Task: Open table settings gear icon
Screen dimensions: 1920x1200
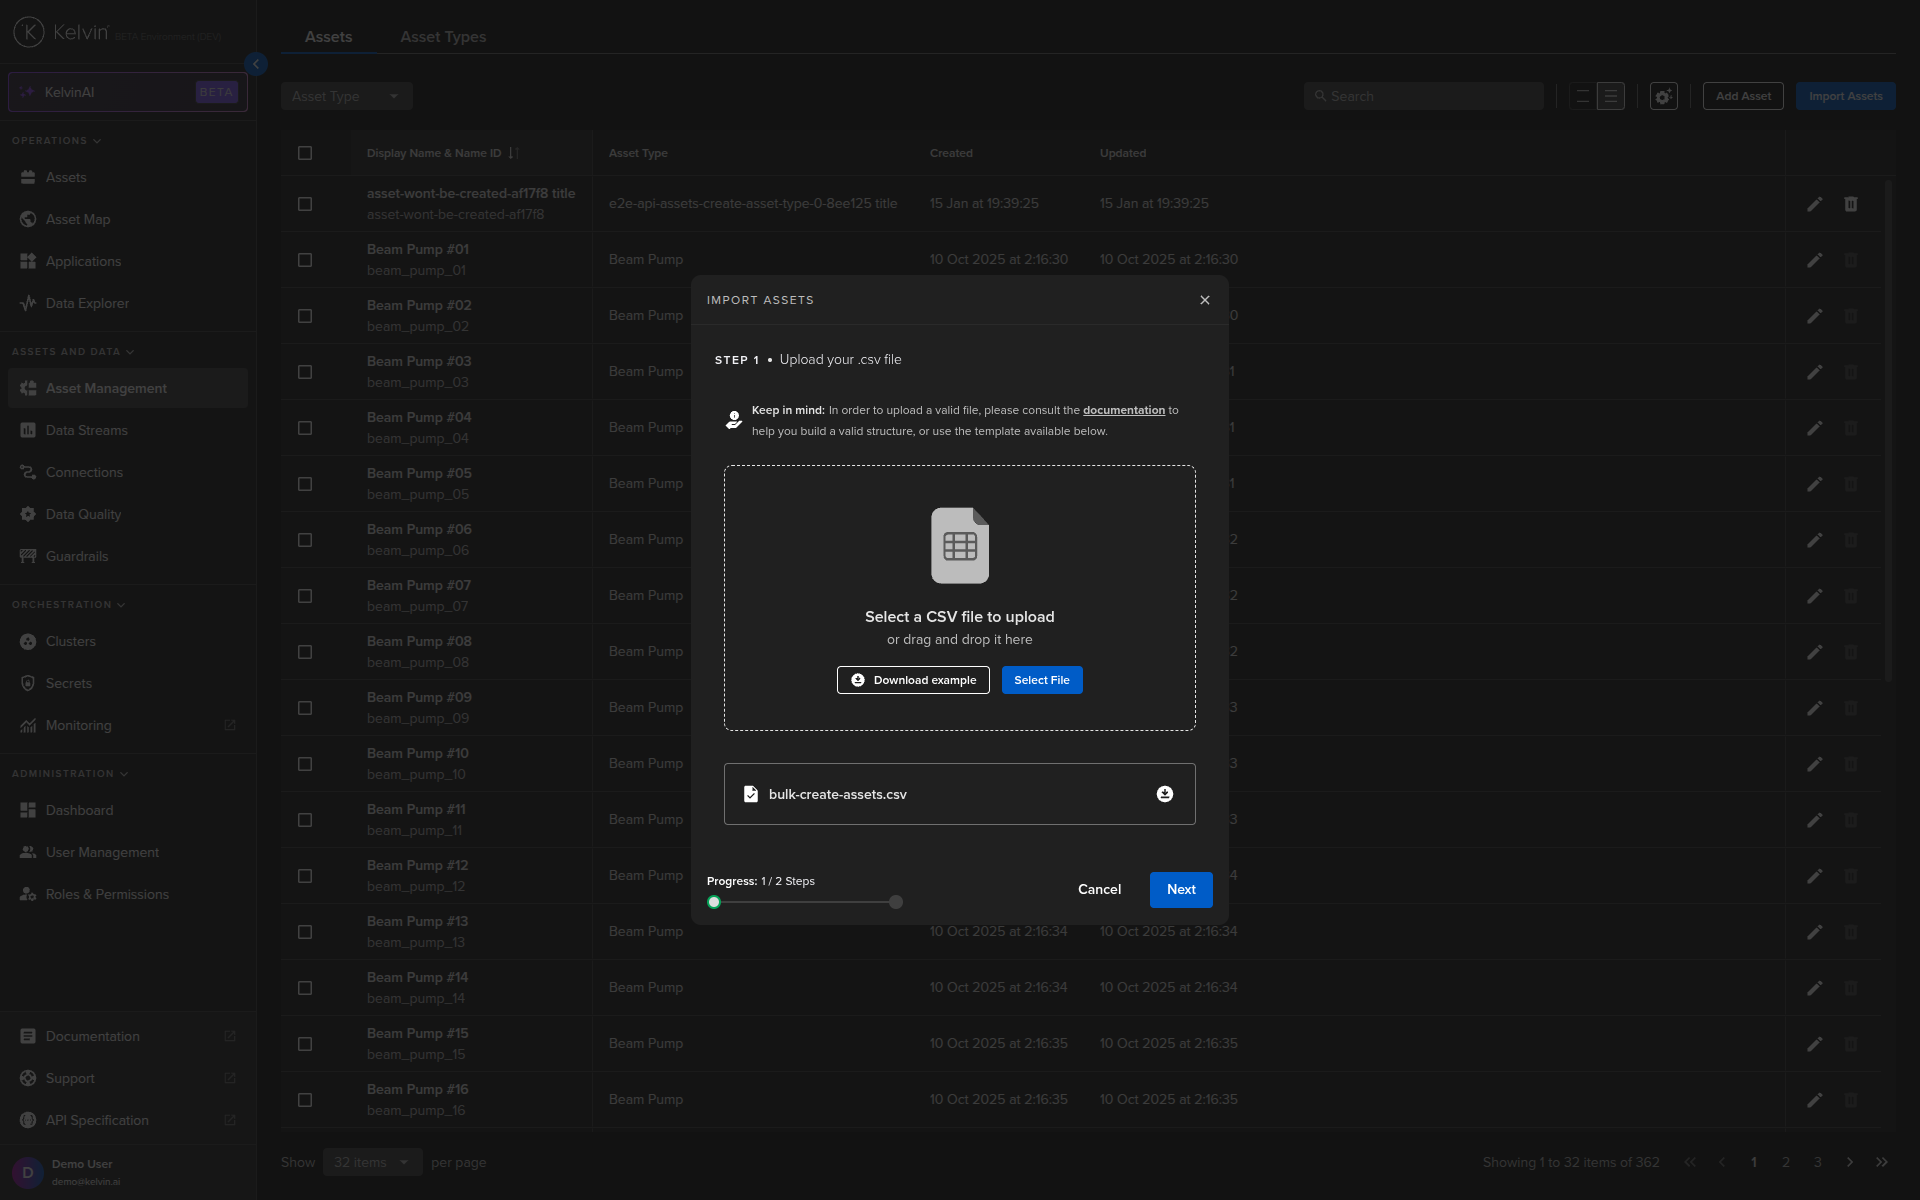Action: [x=1663, y=97]
